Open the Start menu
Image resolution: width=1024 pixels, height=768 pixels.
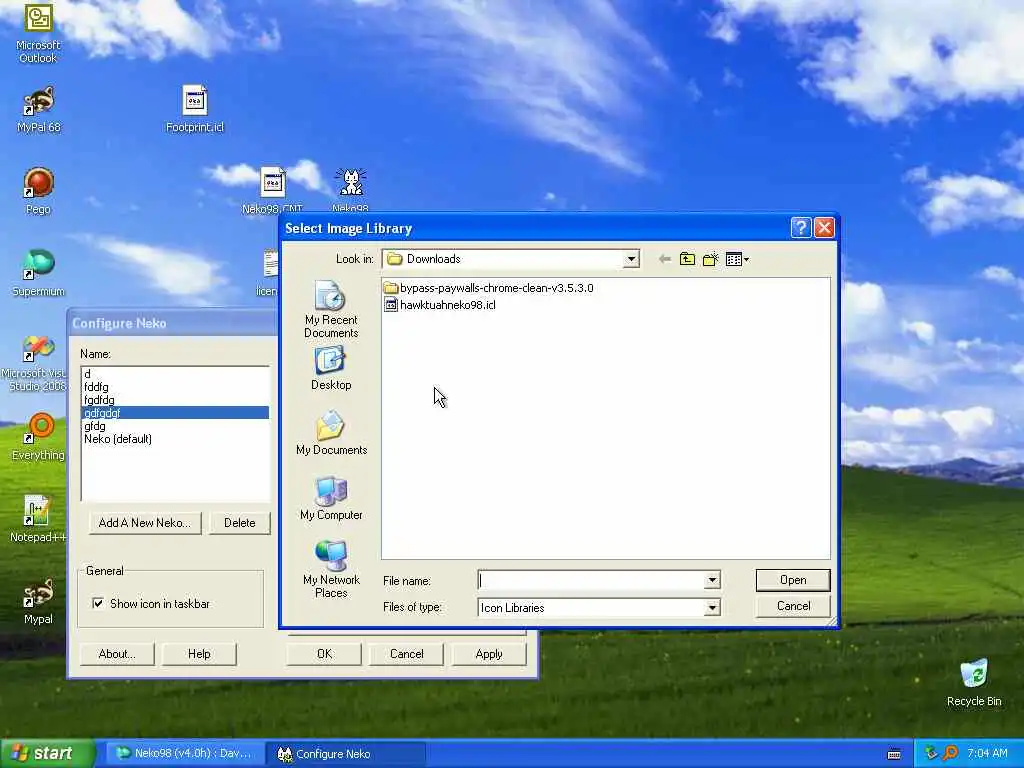click(47, 754)
